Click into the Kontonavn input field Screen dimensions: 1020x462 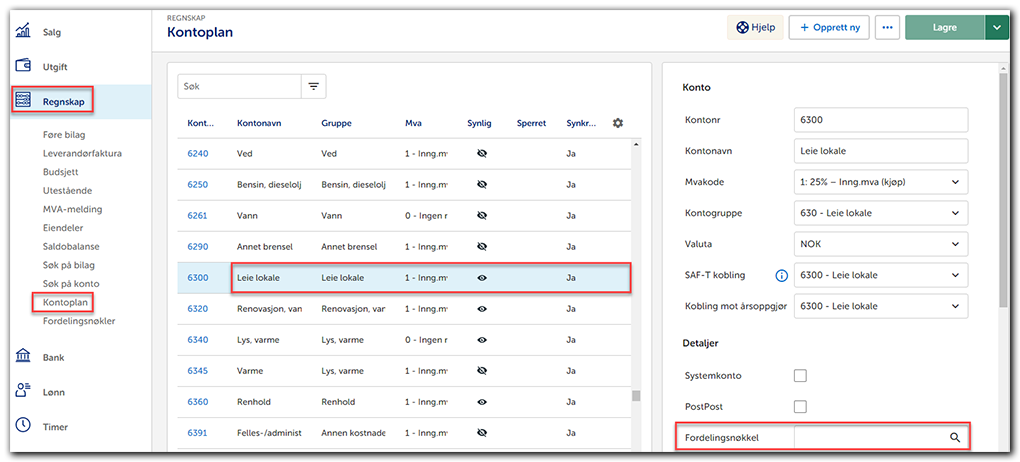[x=880, y=151]
